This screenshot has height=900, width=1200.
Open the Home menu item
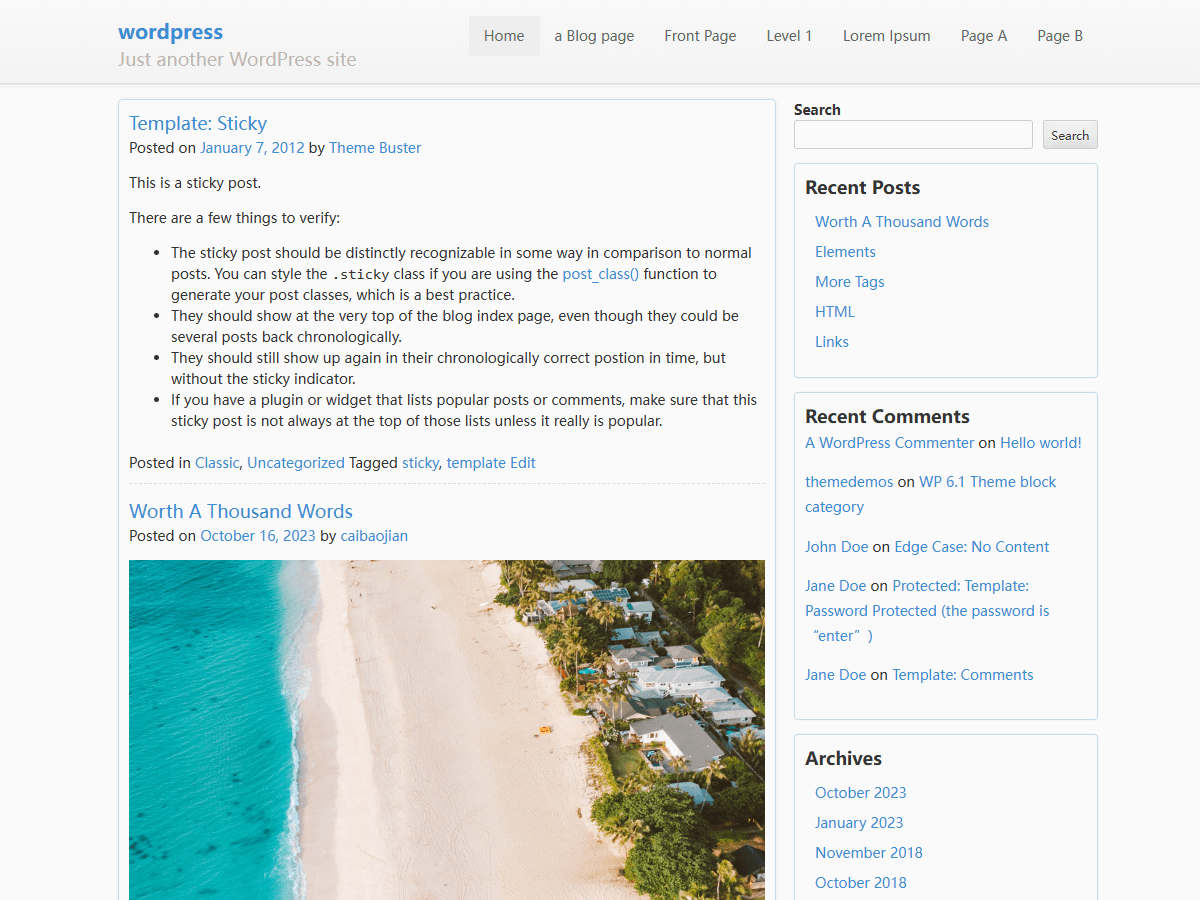[504, 36]
